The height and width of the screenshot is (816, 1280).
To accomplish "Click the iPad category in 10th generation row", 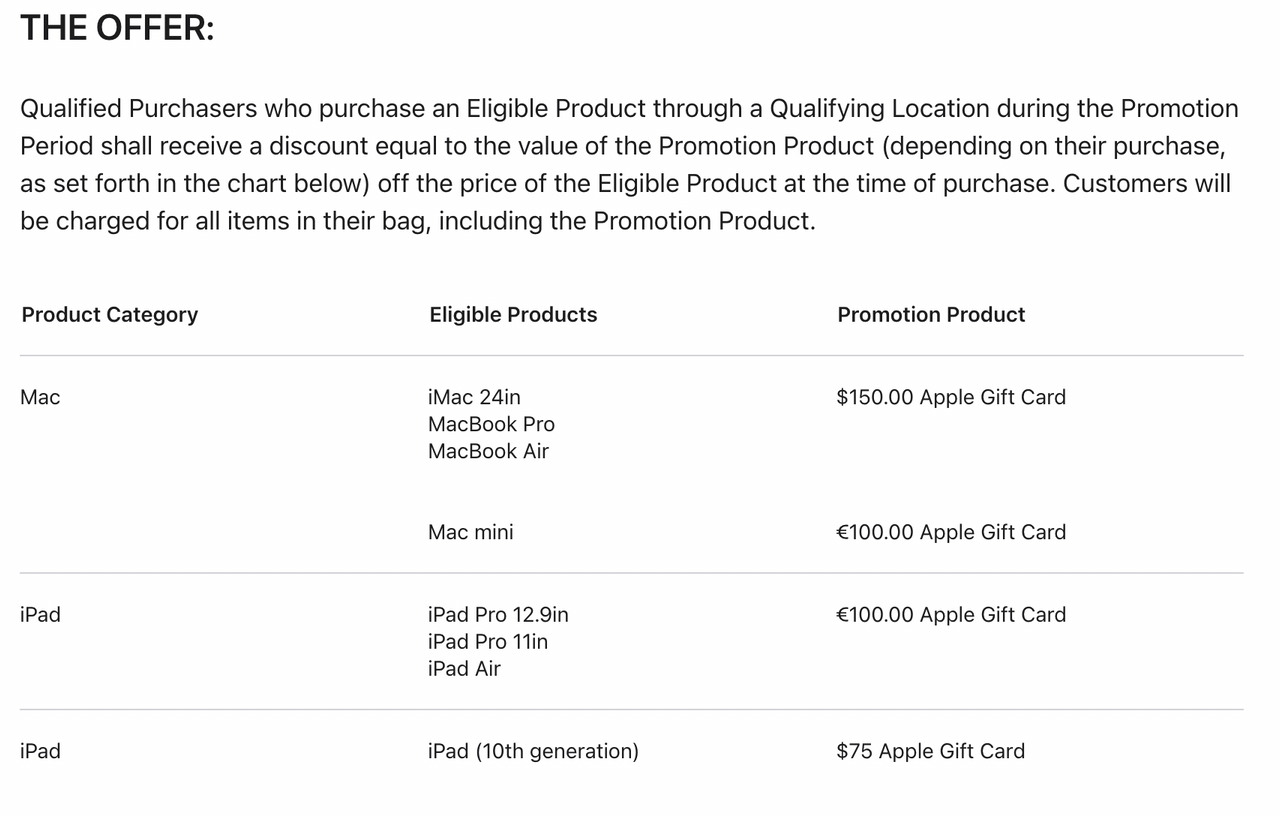I will [40, 751].
